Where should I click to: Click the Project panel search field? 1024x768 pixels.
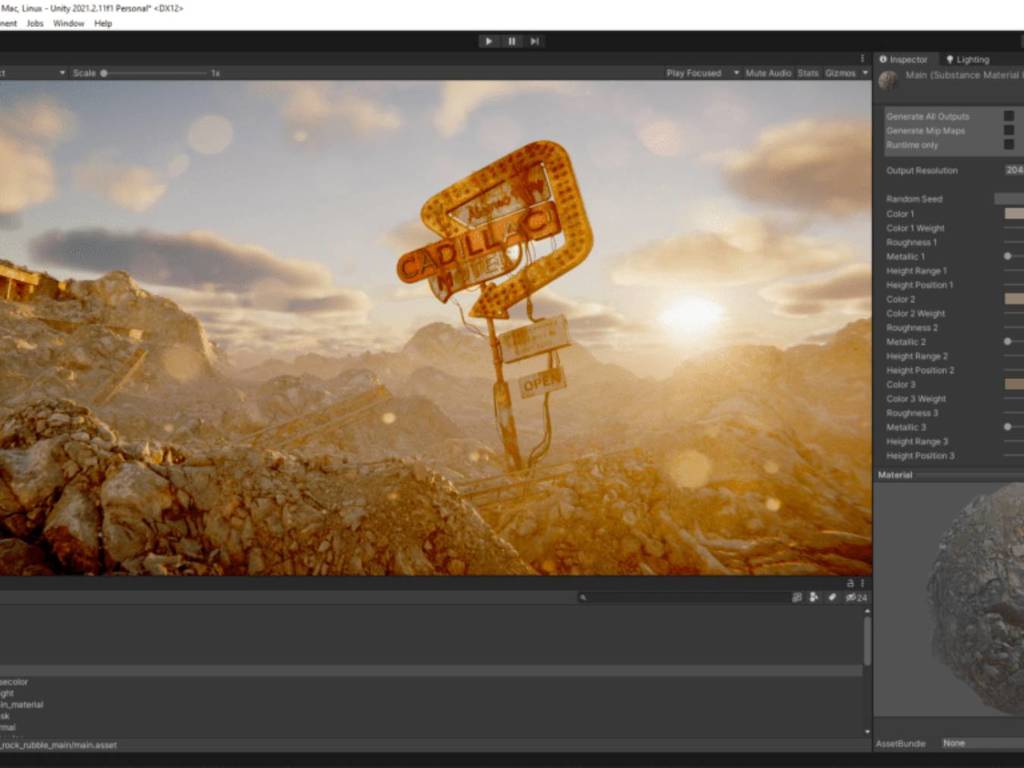coord(683,598)
